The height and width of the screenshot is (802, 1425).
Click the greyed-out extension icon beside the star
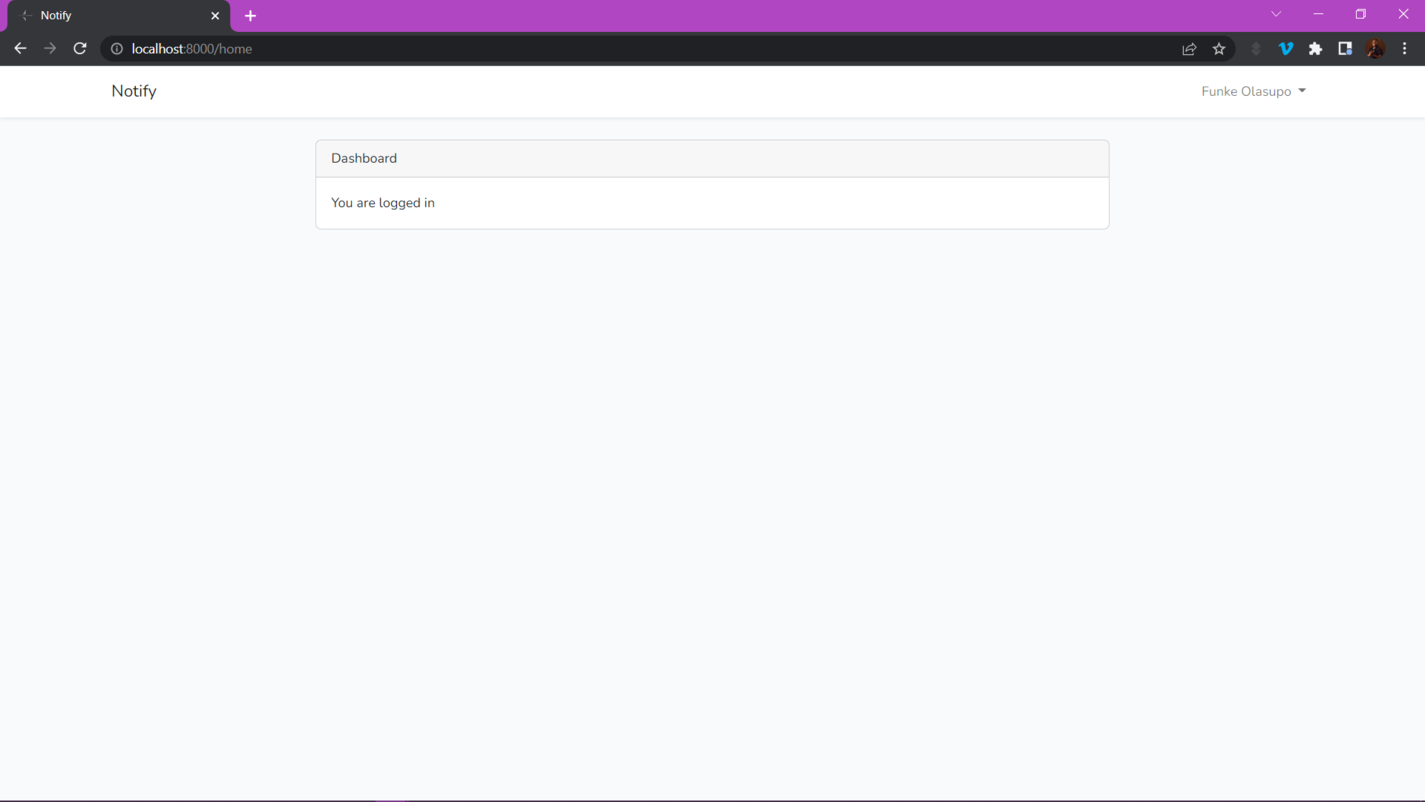coord(1256,49)
